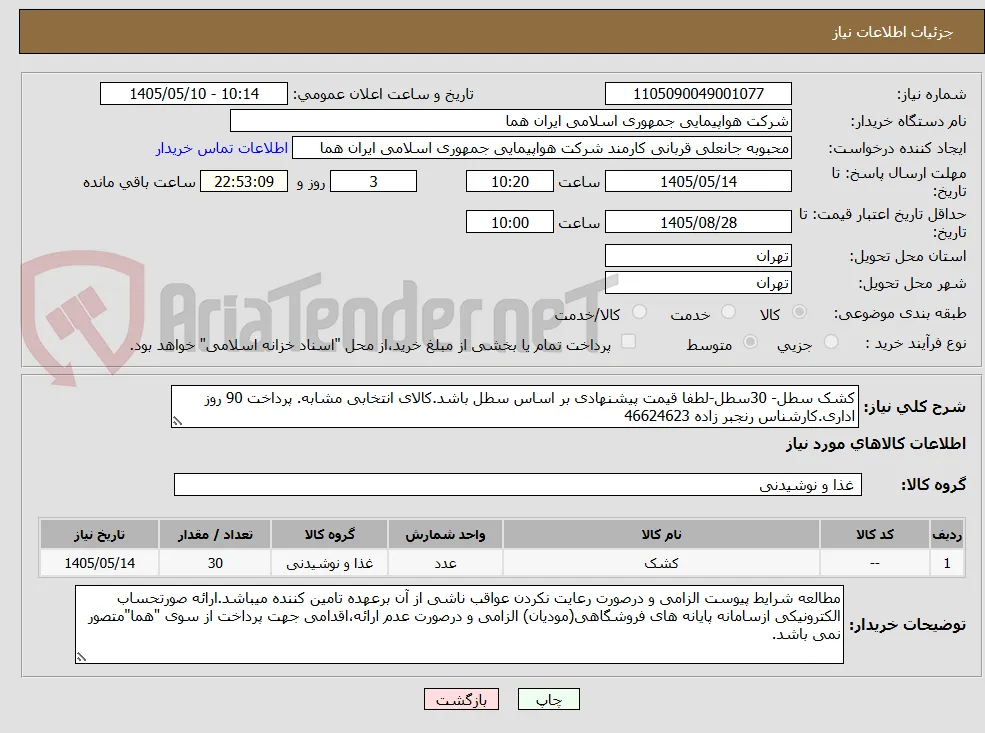The image size is (985, 733).
Task: Click the نام کالا column header
Action: click(x=661, y=535)
